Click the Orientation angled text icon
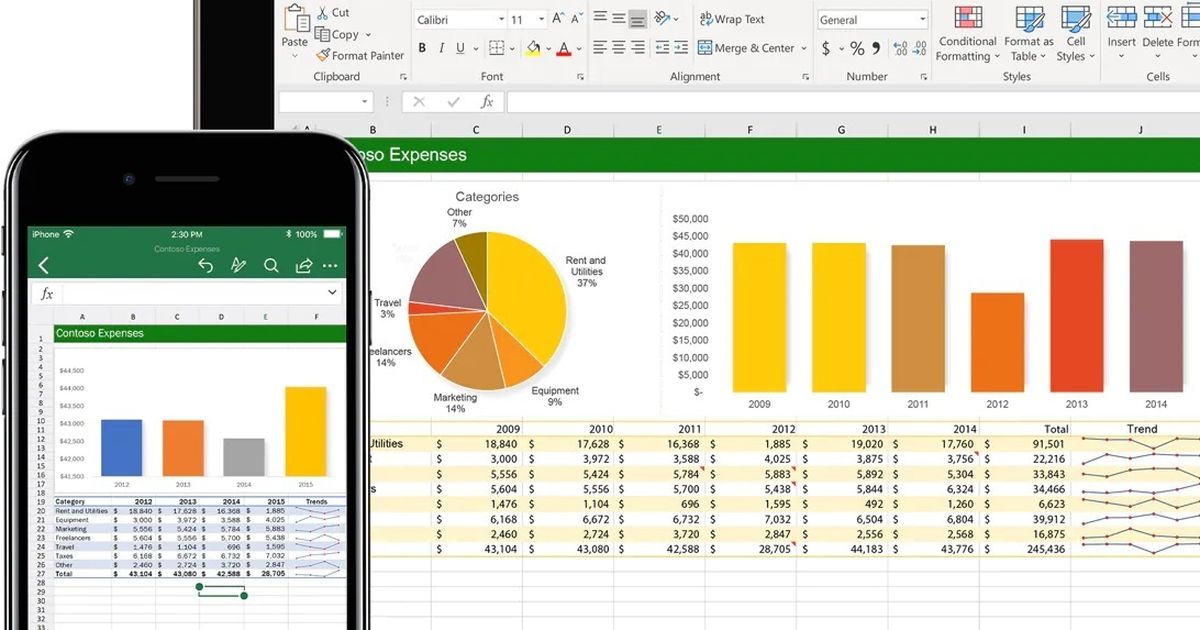1200x630 pixels. tap(662, 19)
